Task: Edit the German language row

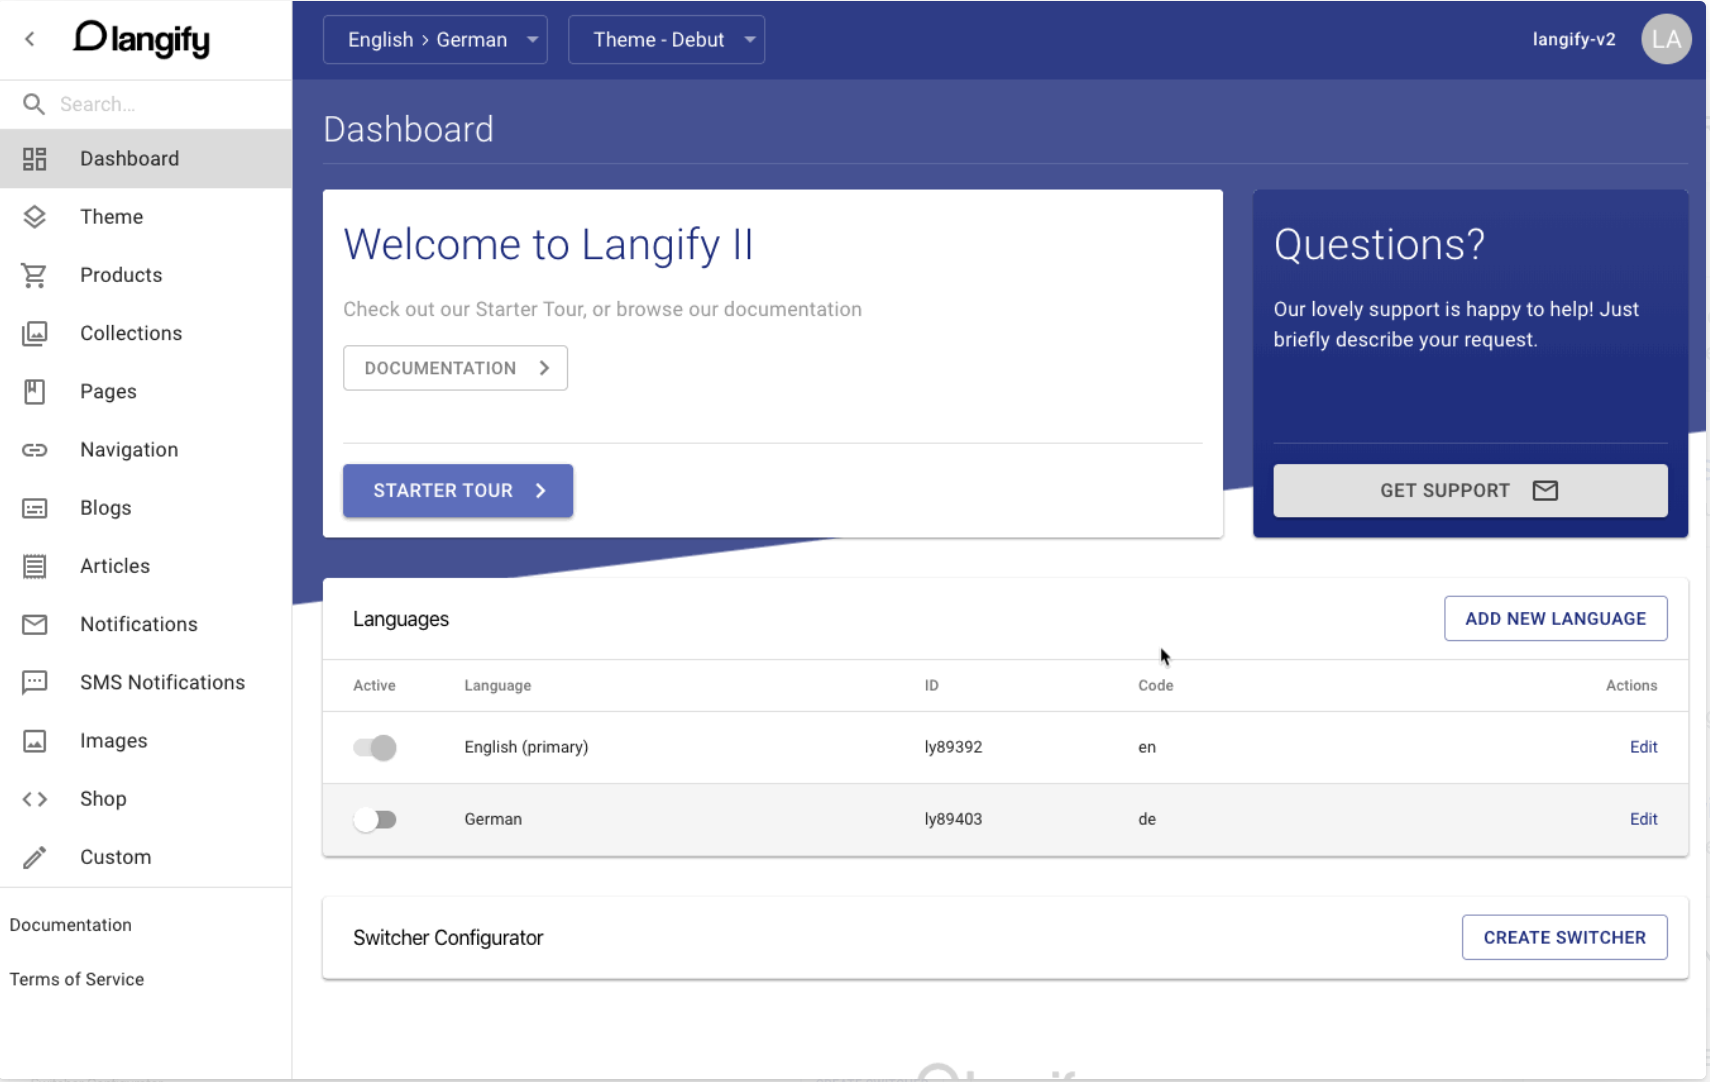Action: pyautogui.click(x=1643, y=819)
